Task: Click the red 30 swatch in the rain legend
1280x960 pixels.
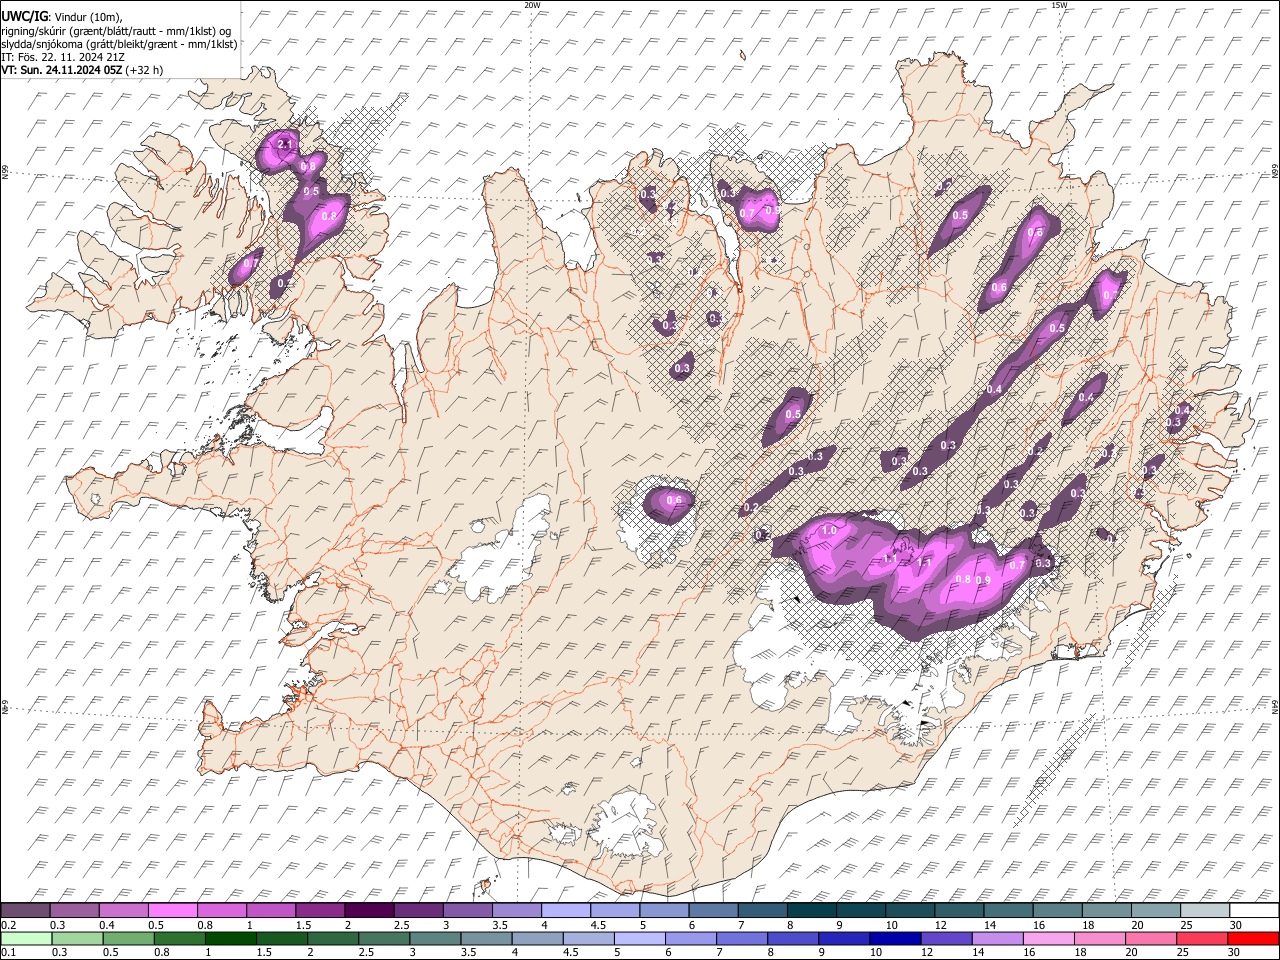Action: point(1253,939)
